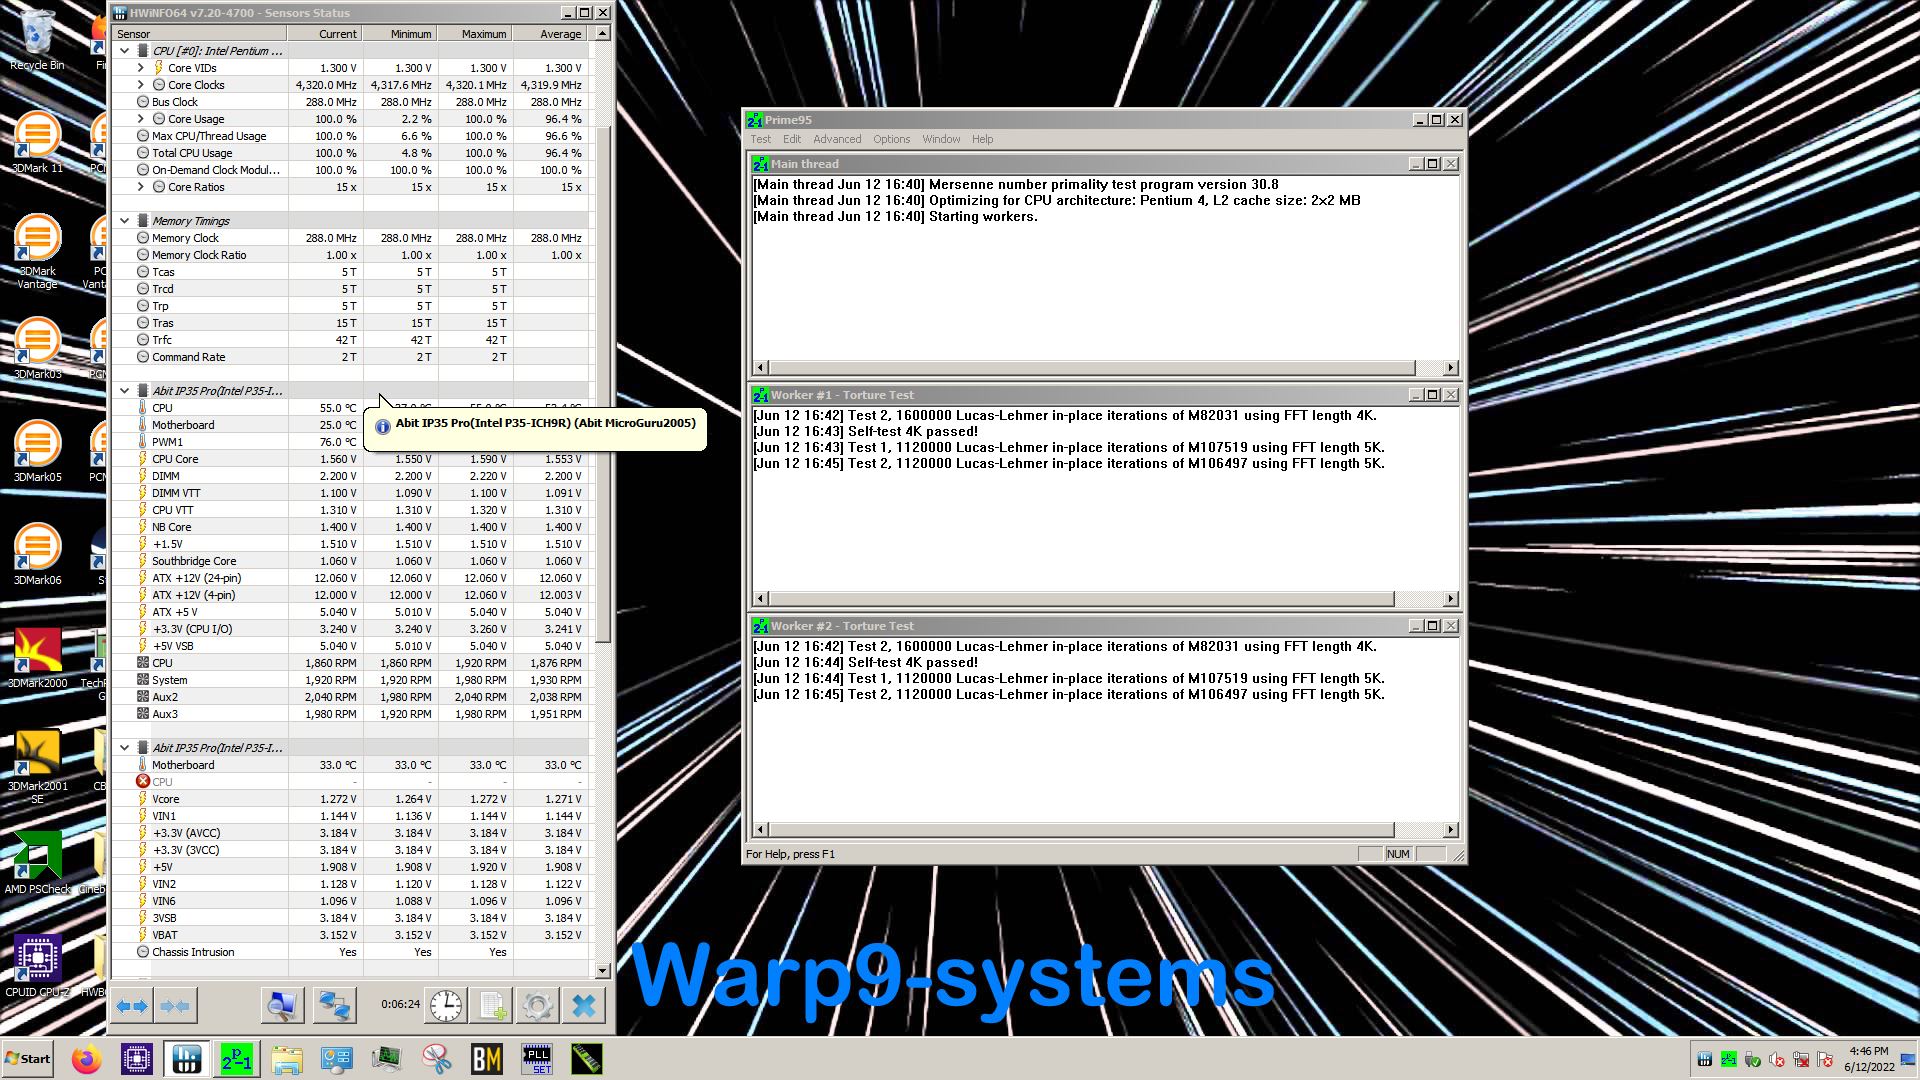
Task: Expand Core Ratios row
Action: tap(141, 187)
